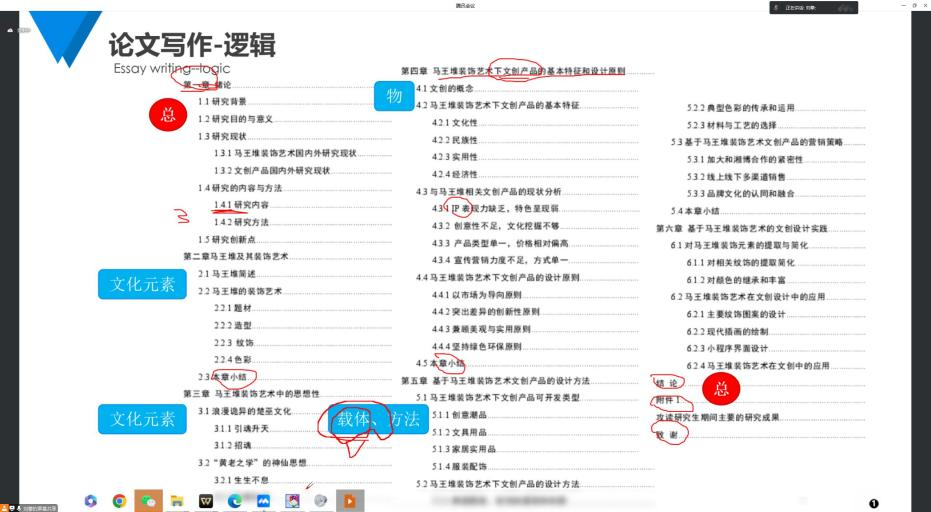Screen dimensions: 931x512
Task: Launch WPS Office from the taskbar
Action: coord(206,500)
